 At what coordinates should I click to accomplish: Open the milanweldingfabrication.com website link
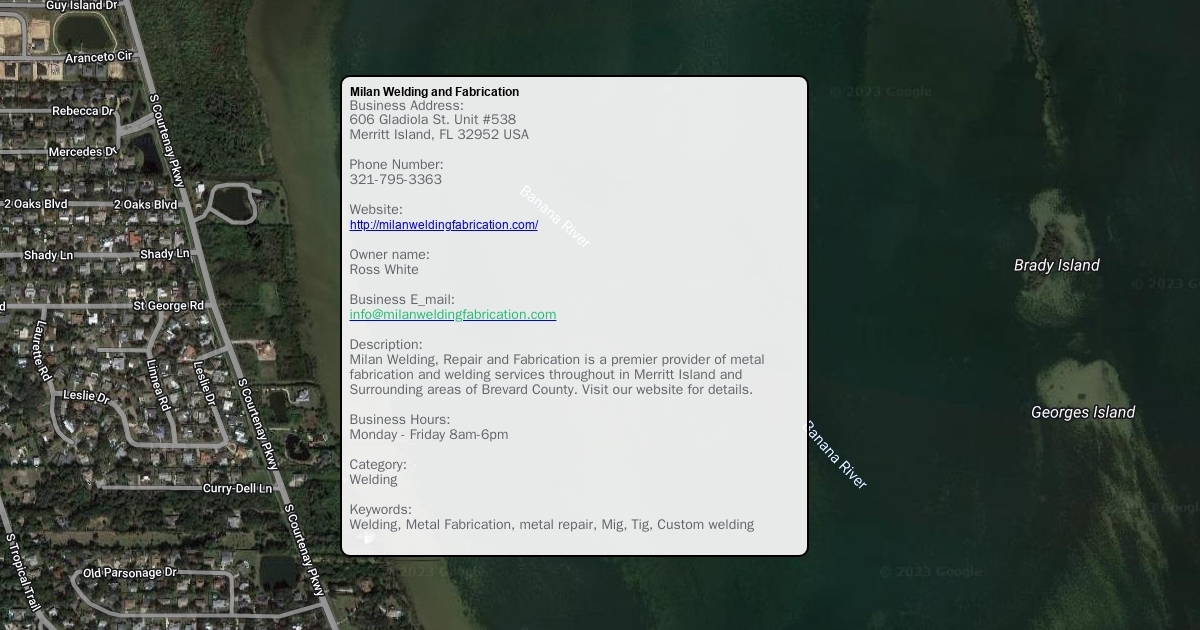coord(443,225)
